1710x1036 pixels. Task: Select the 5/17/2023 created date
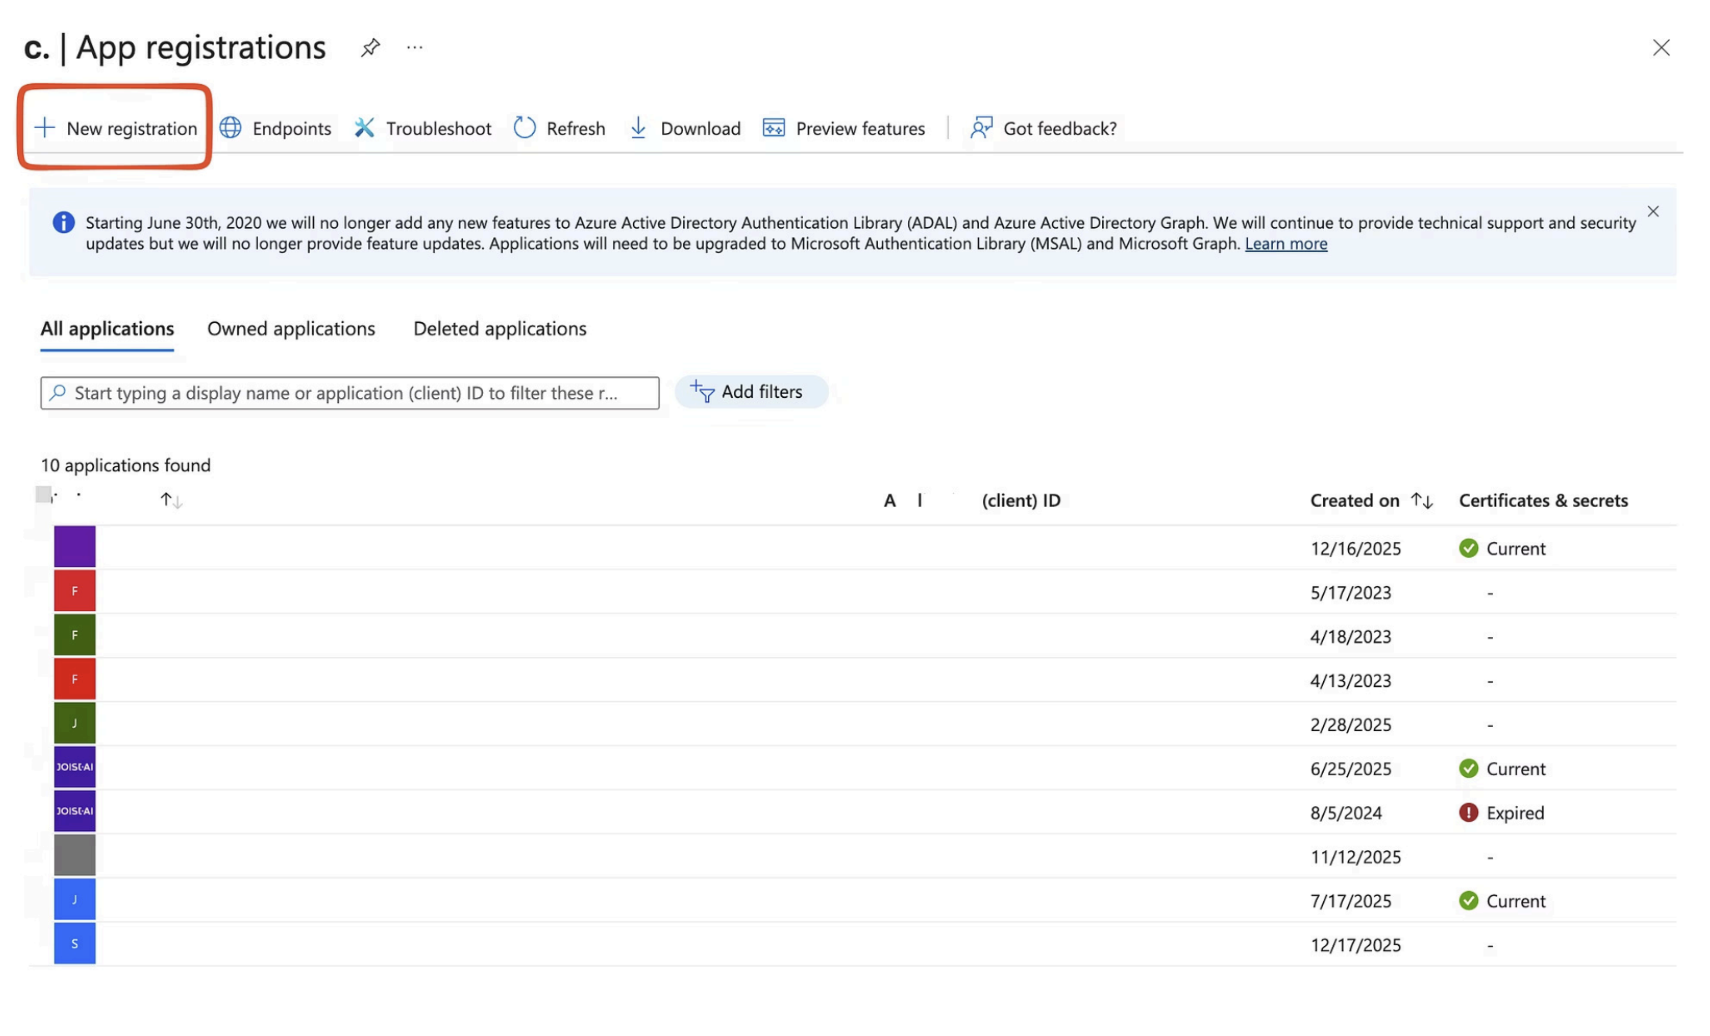tap(1351, 592)
